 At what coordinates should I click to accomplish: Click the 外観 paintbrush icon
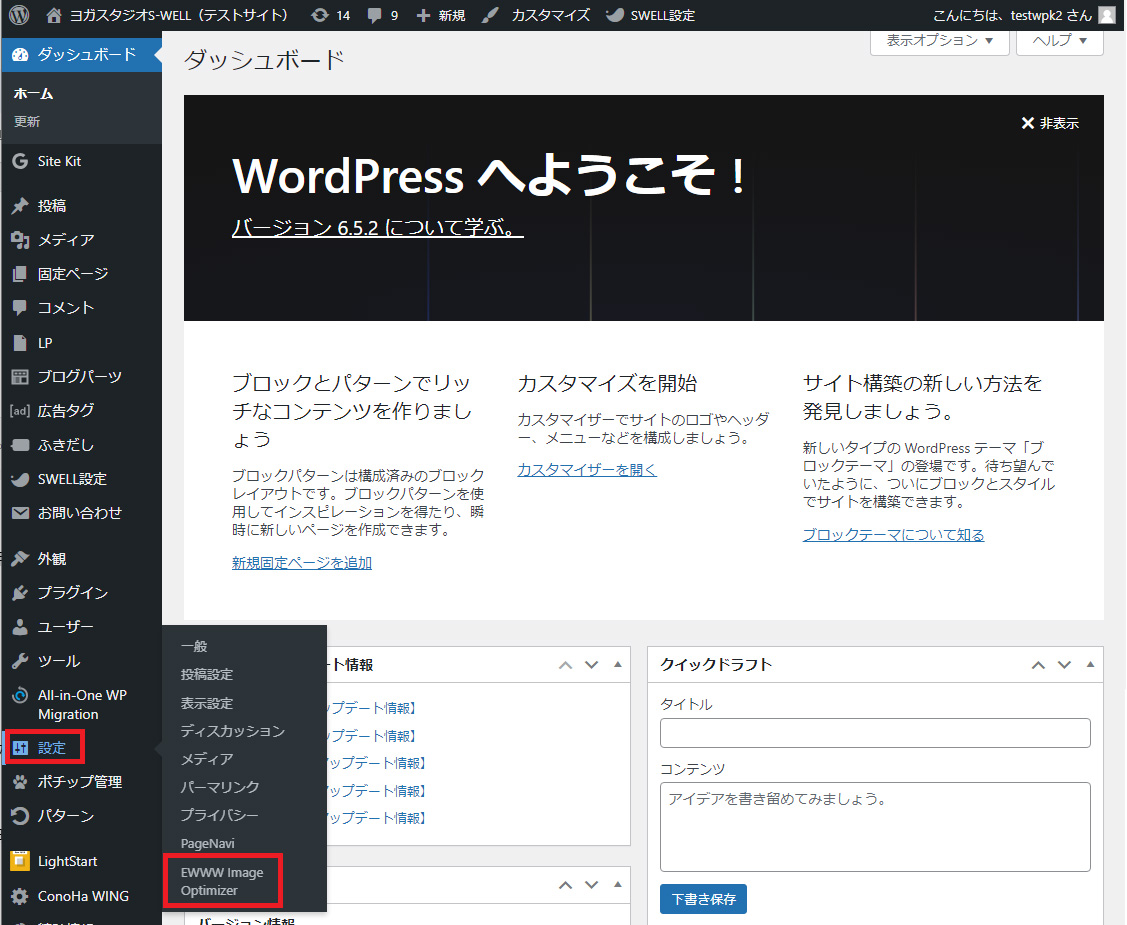[20, 558]
